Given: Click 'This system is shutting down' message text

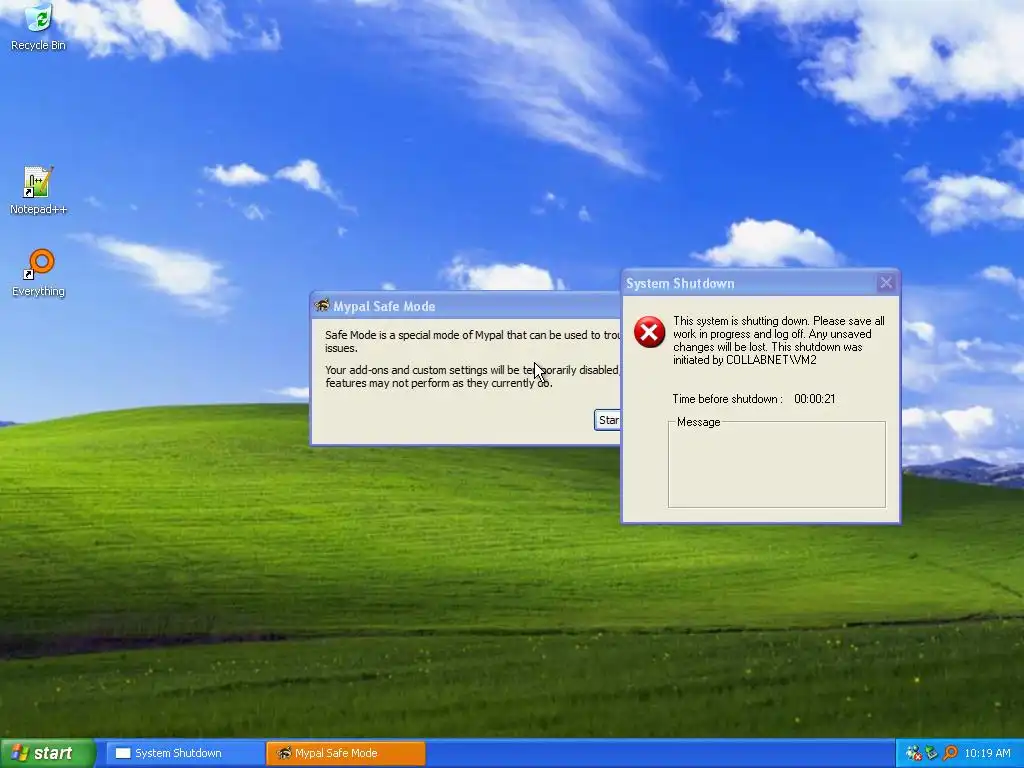Looking at the screenshot, I should click(x=778, y=340).
